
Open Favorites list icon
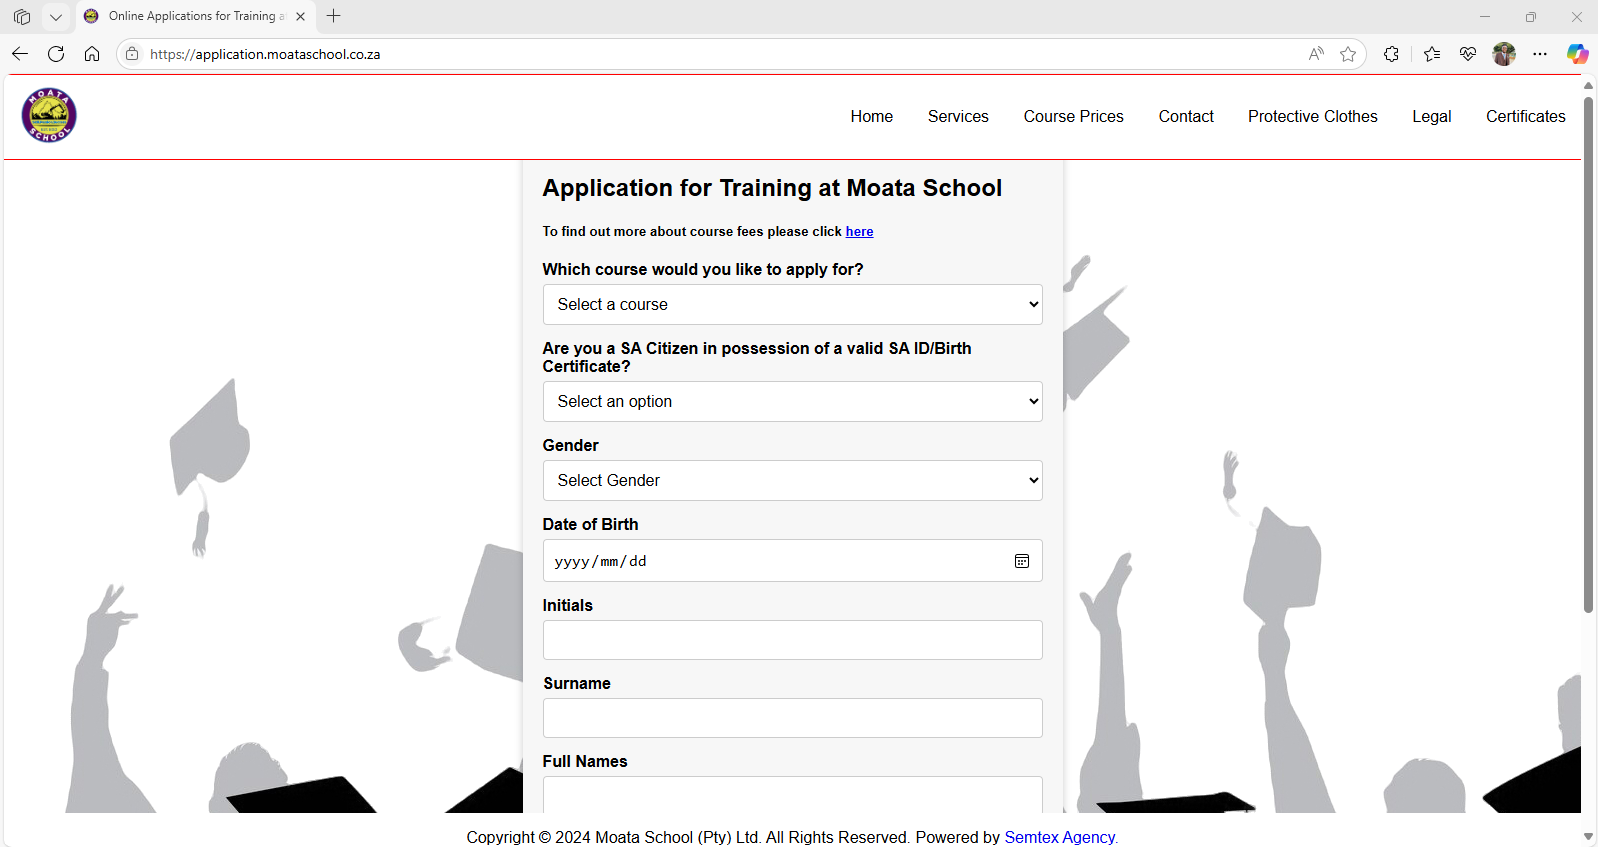point(1432,54)
